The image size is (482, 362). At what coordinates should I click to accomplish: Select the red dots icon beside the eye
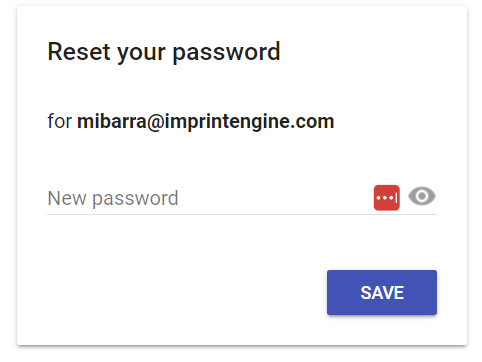click(x=386, y=198)
